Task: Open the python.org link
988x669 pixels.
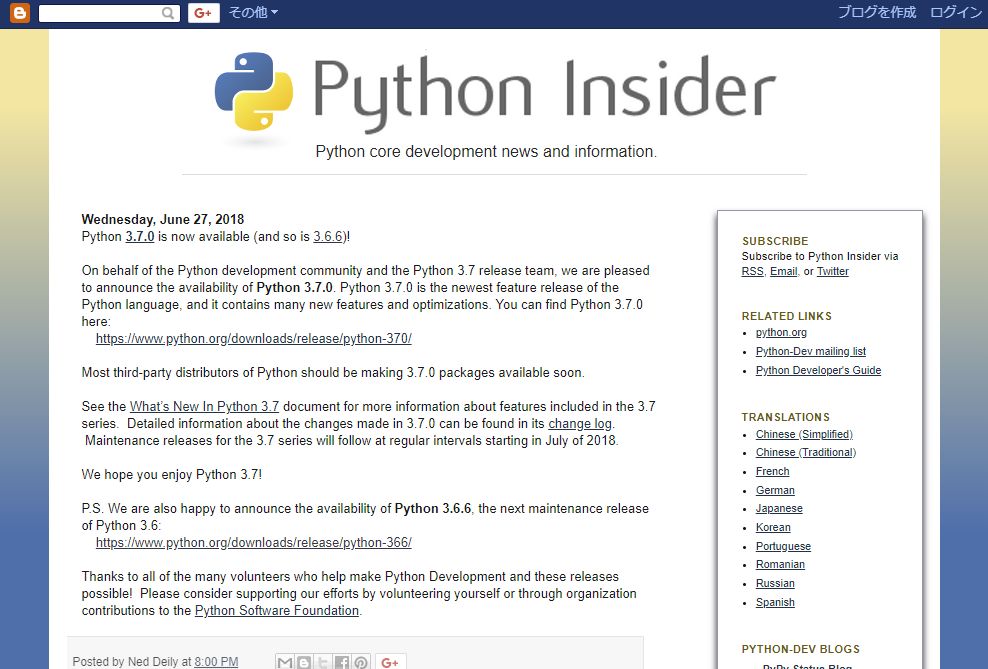Action: [781, 332]
